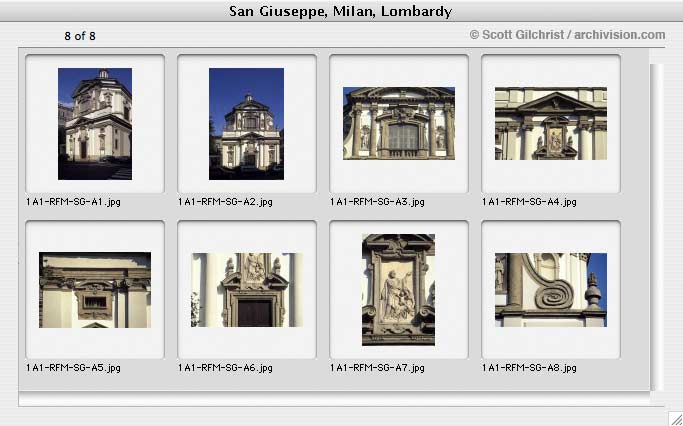
Task: Click the filename 1A1-RFM-SG-A2.jpg
Action: (225, 202)
